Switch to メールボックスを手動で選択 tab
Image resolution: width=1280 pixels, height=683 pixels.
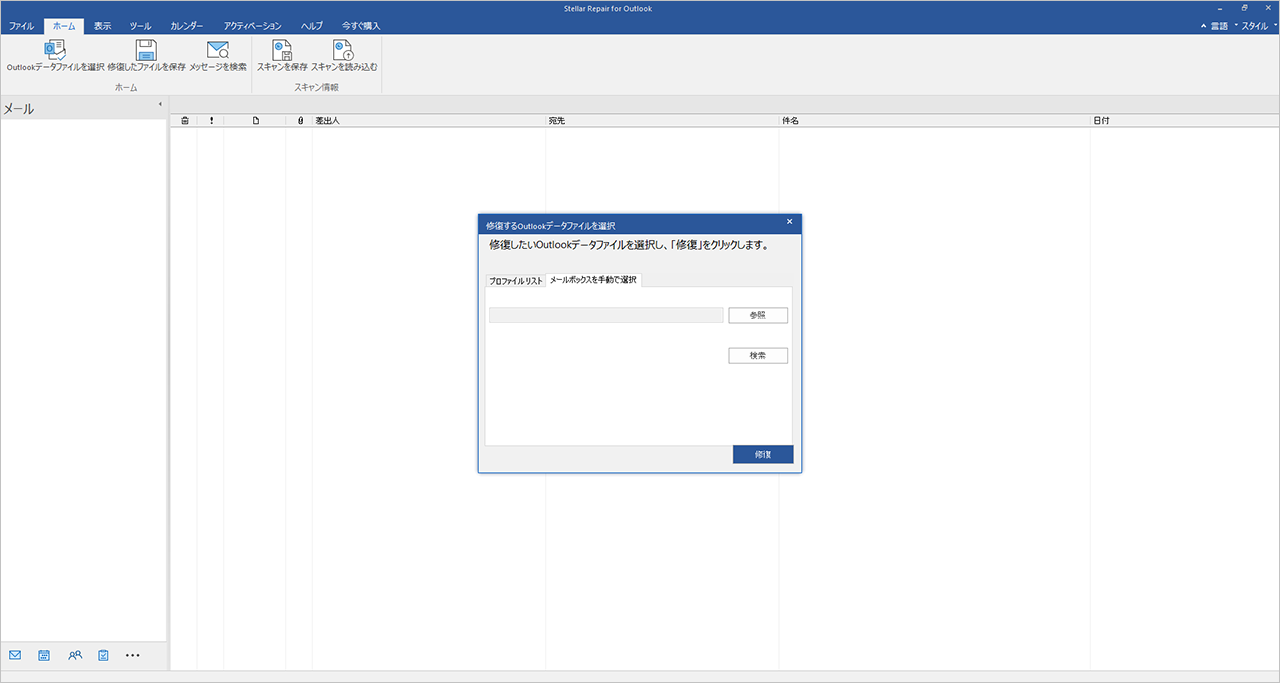(593, 280)
